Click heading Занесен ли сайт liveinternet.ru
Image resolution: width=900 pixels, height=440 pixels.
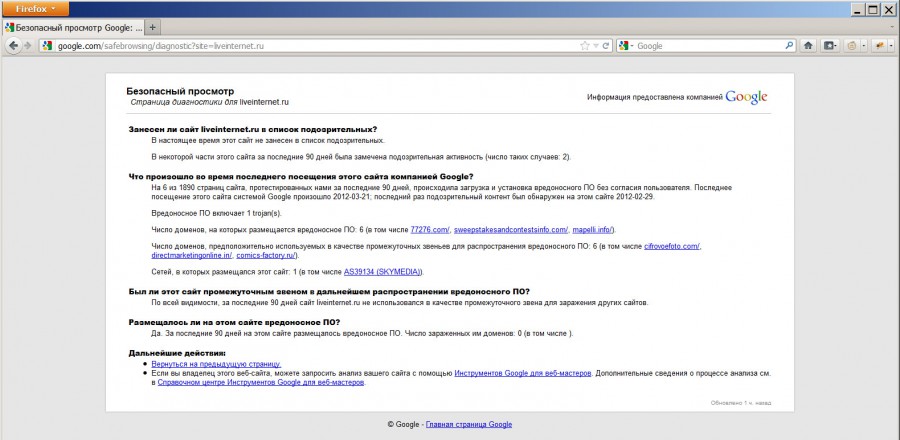tap(253, 129)
